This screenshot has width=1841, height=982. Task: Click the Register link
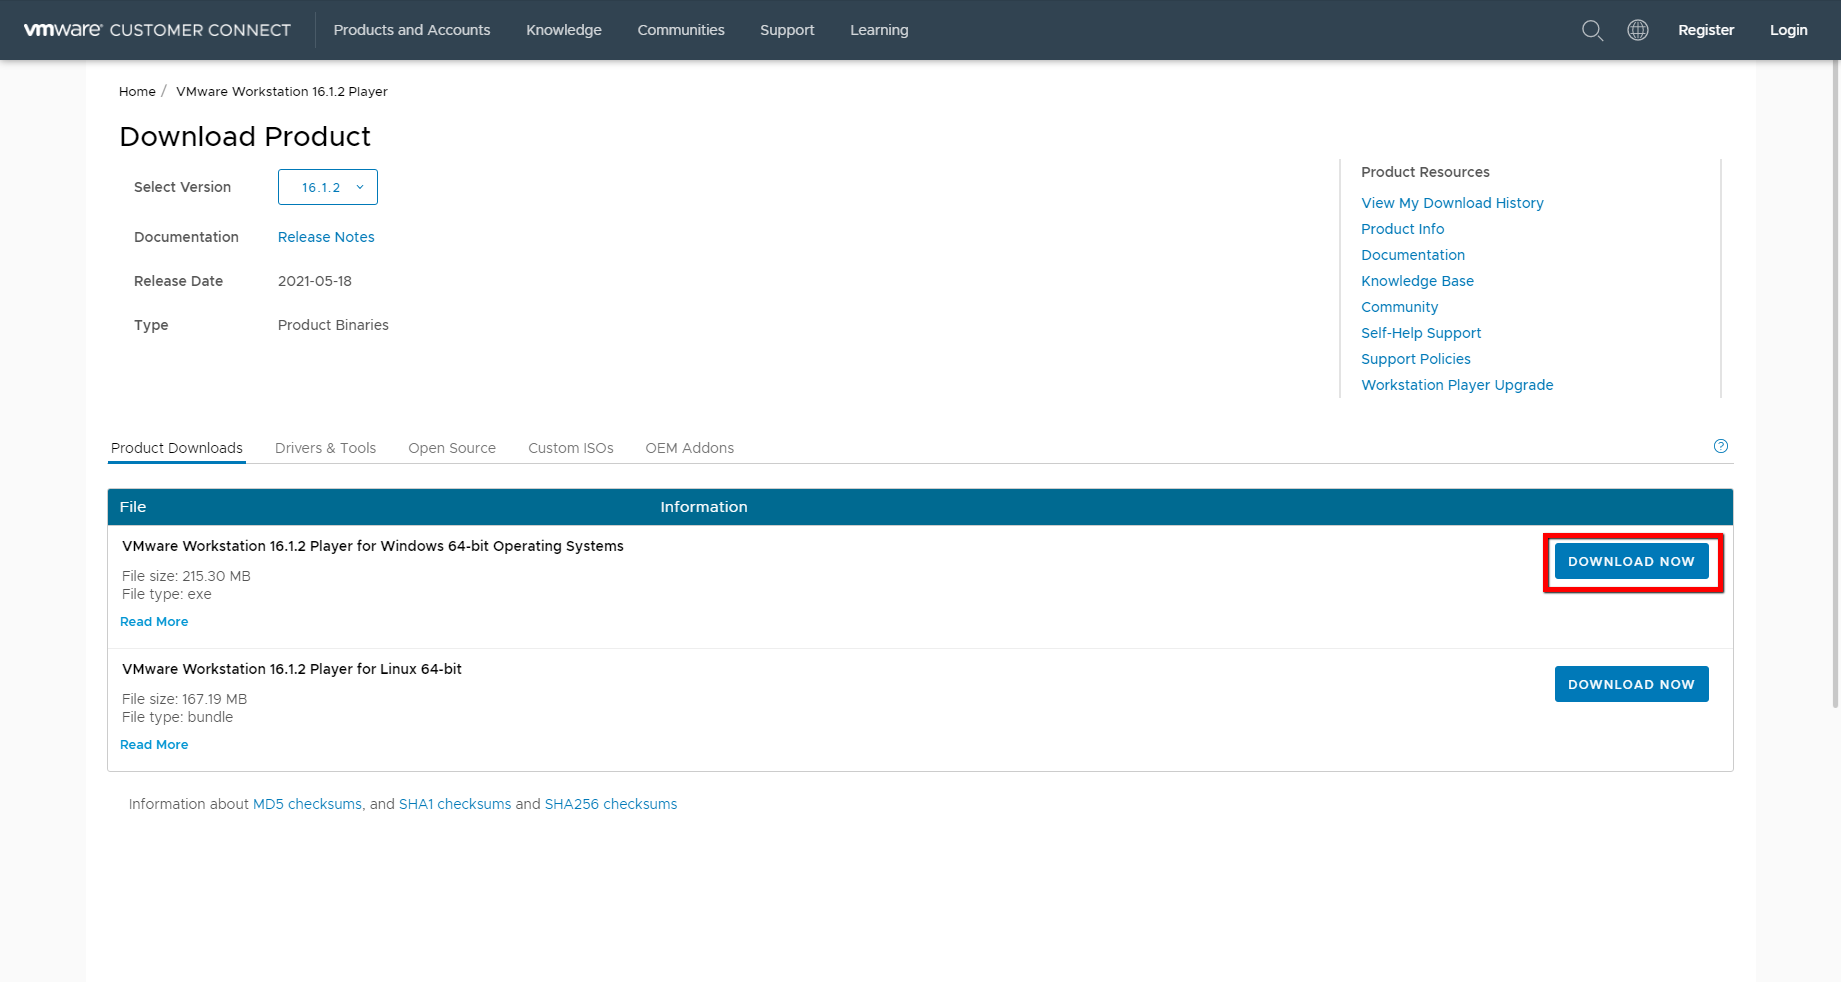pyautogui.click(x=1706, y=30)
